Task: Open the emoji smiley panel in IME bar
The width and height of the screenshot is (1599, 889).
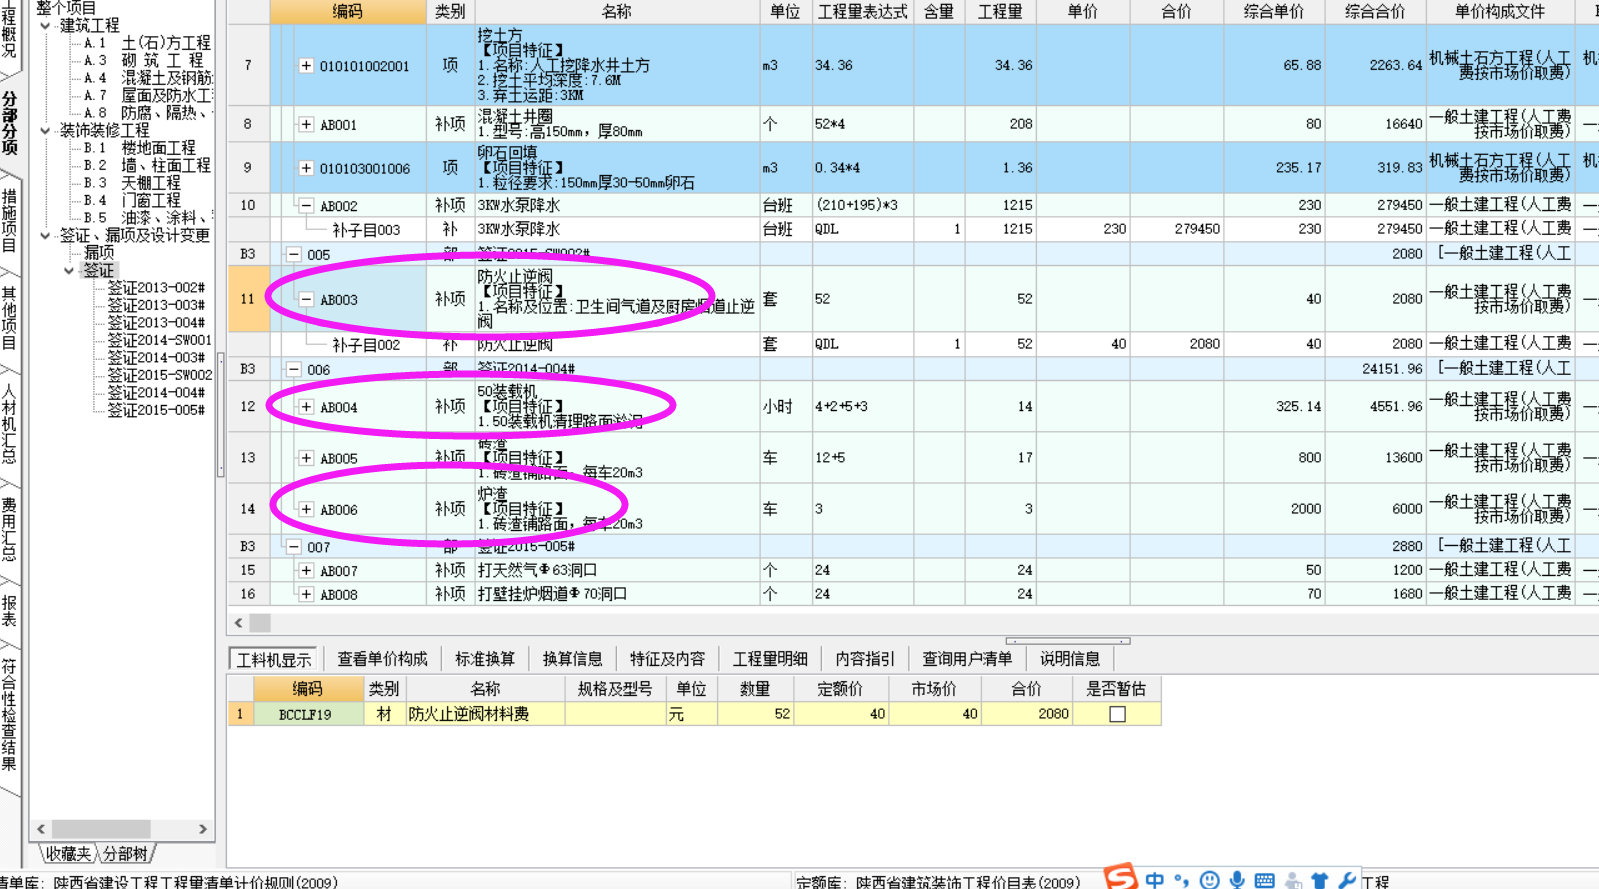Action: click(1209, 880)
